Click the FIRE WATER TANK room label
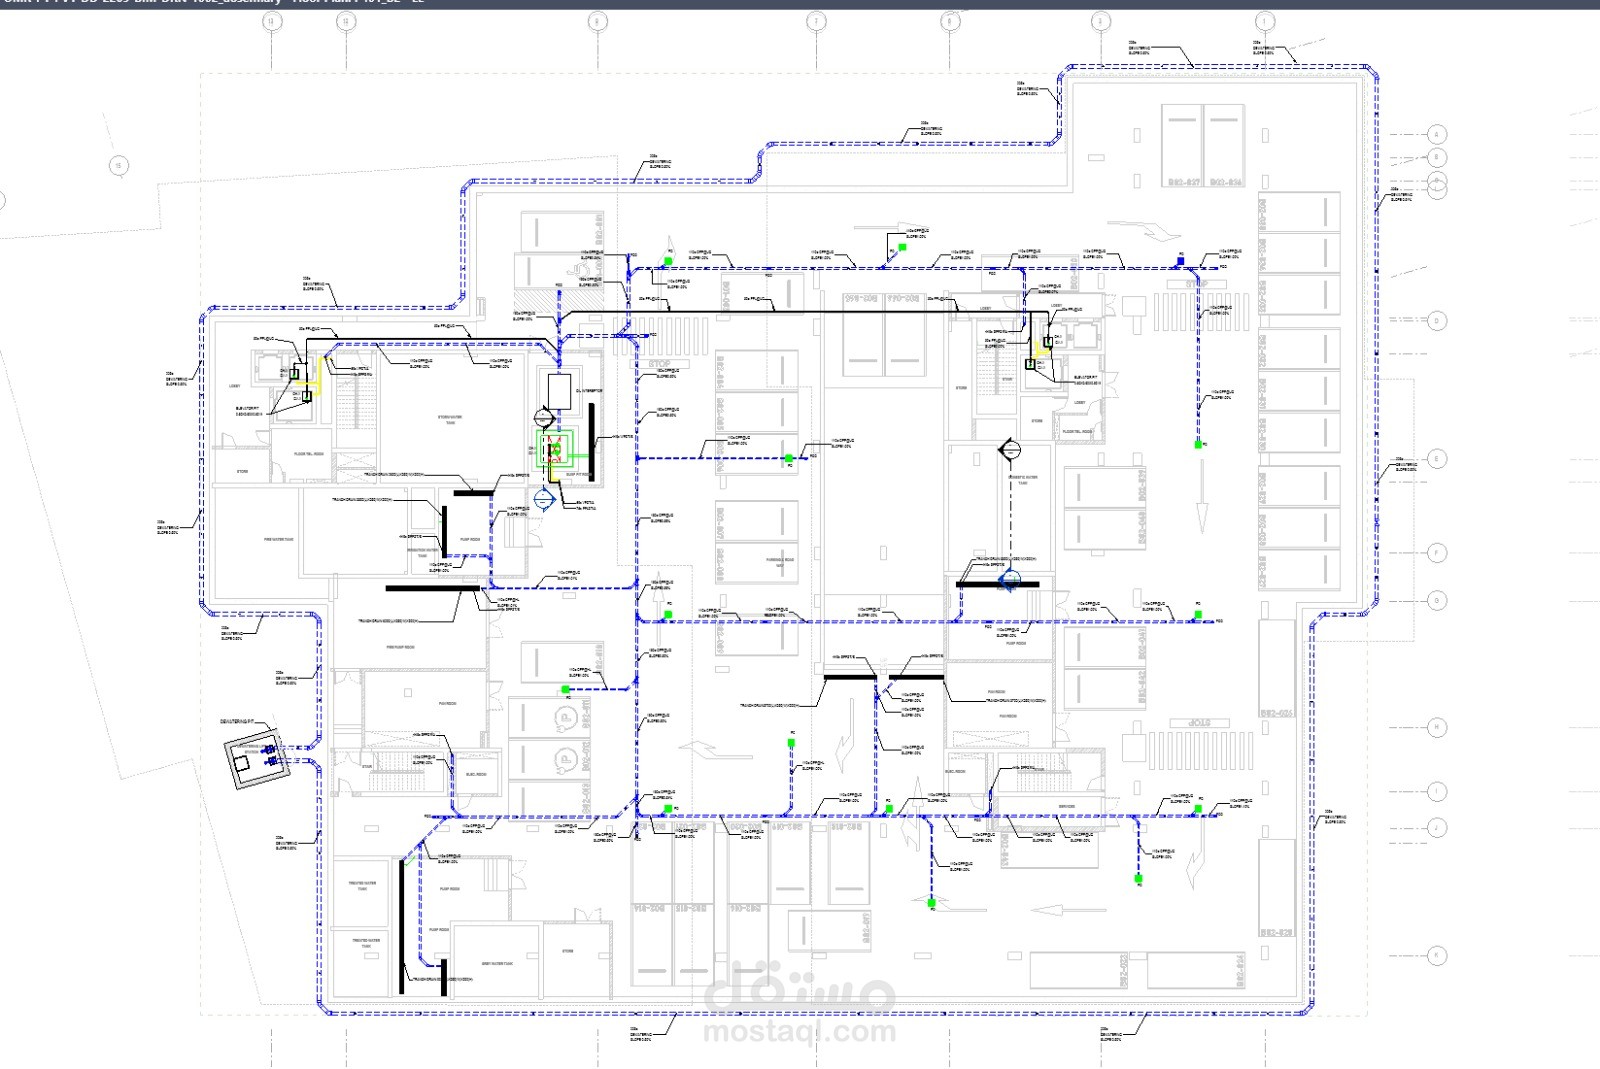The height and width of the screenshot is (1069, 1600). (279, 539)
